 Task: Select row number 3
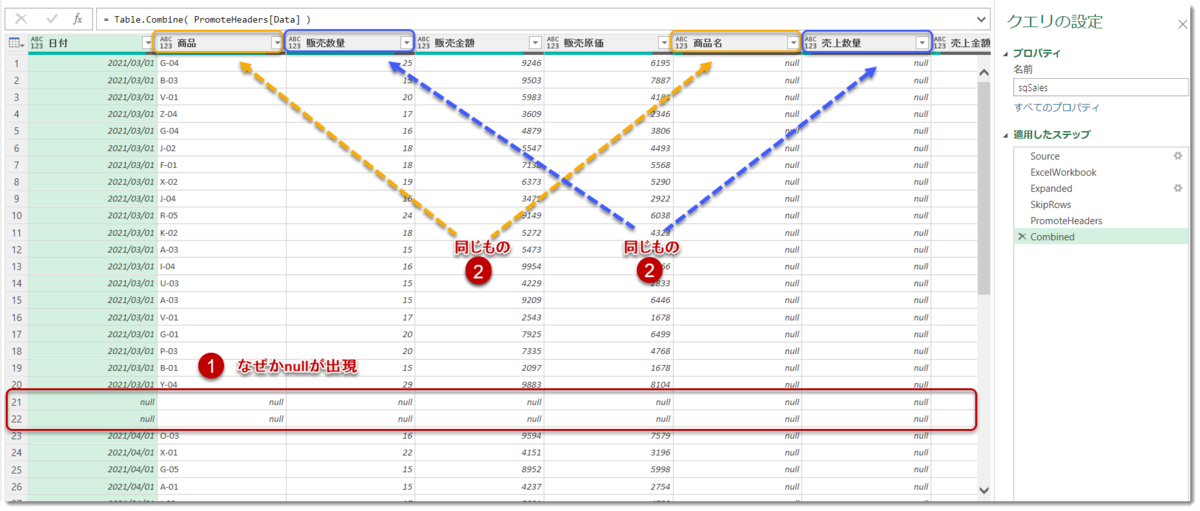17,97
